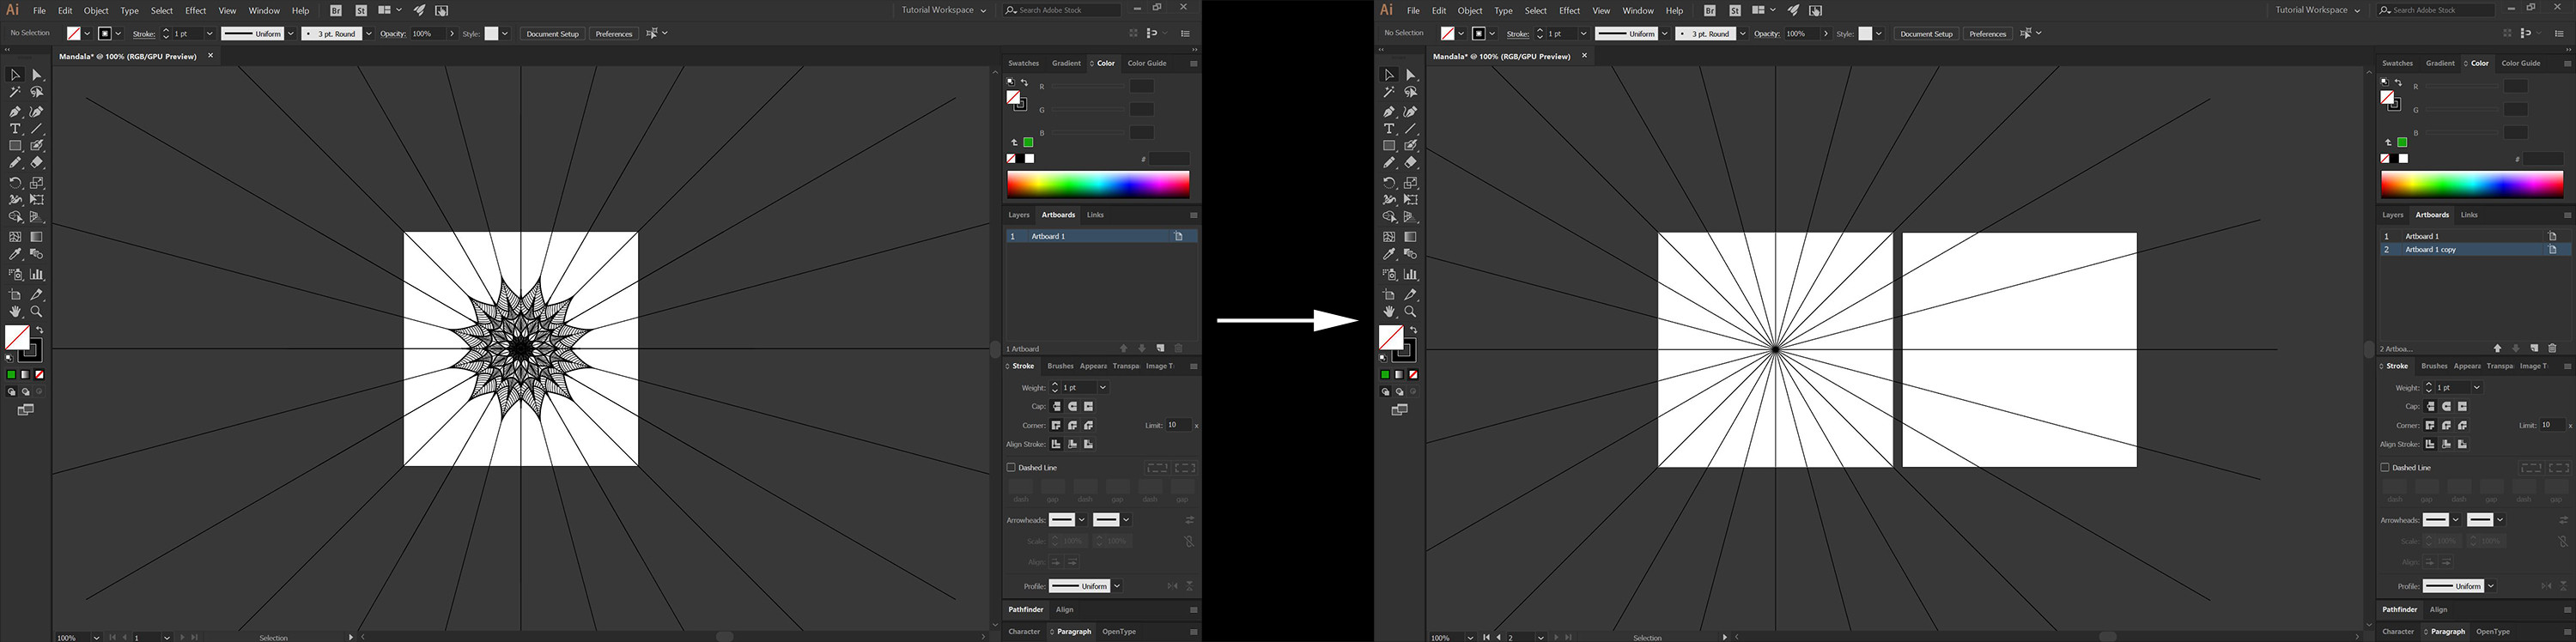
Task: Select the Scale tool in the right window
Action: pyautogui.click(x=1411, y=183)
